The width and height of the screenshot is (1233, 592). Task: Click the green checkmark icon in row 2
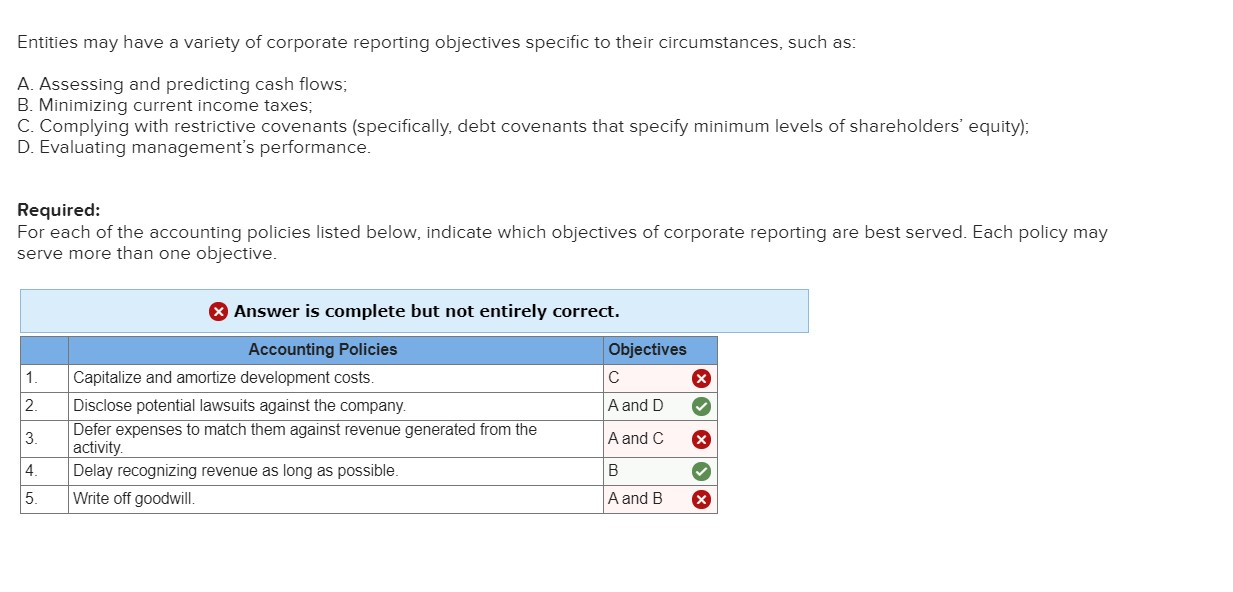coord(702,406)
